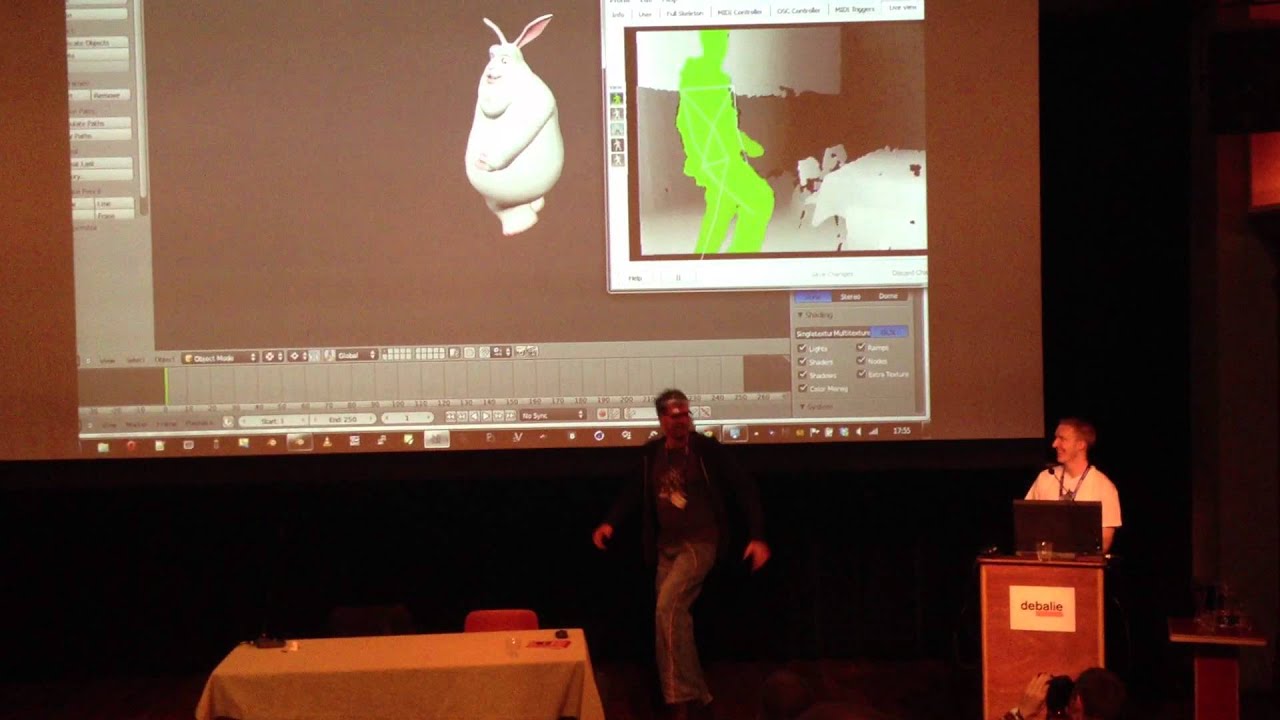
Task: Click the Discard Changes button
Action: pos(909,273)
